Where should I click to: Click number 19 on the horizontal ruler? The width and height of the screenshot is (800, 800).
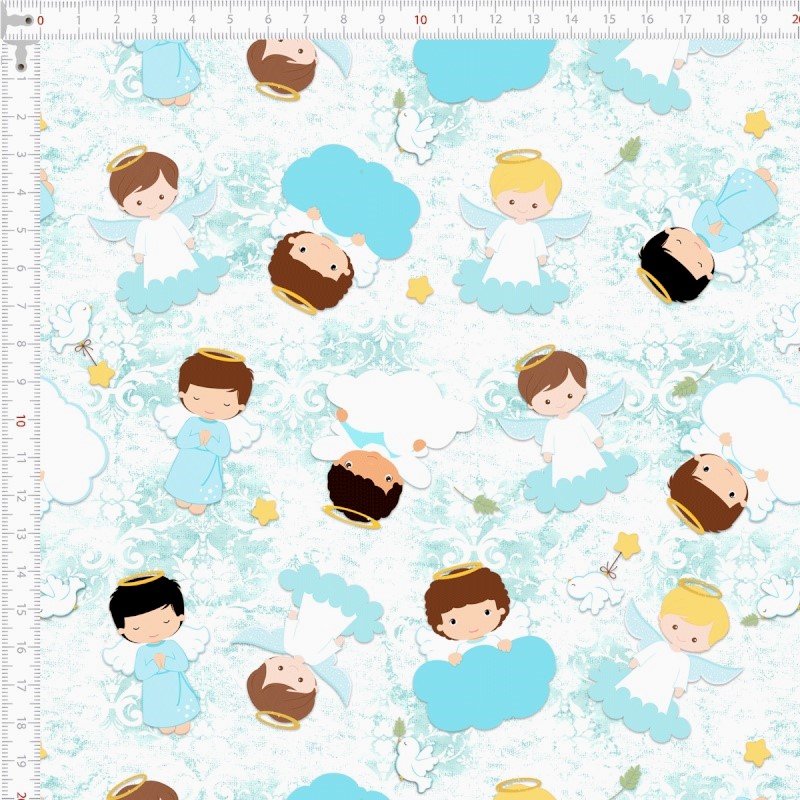761,19
